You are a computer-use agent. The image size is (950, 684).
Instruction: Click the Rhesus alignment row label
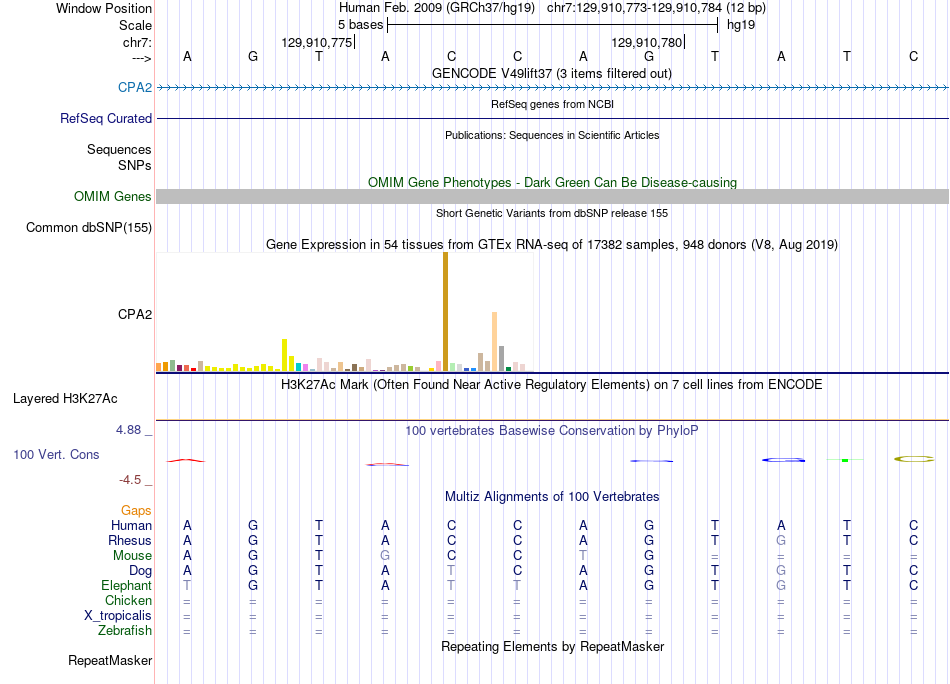130,540
